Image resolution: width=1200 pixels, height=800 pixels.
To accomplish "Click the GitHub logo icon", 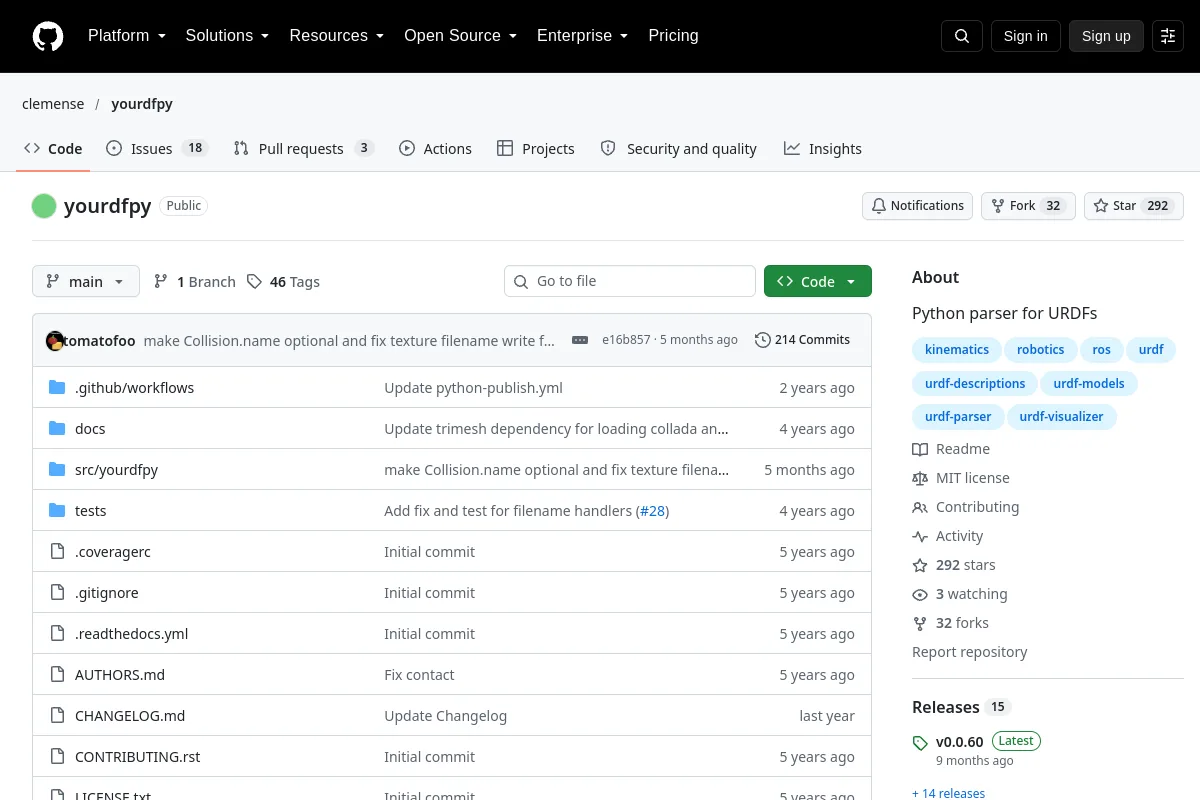I will pos(48,36).
